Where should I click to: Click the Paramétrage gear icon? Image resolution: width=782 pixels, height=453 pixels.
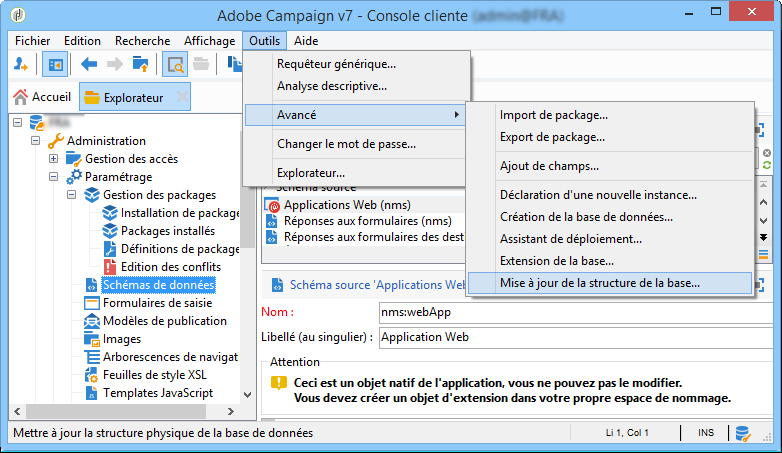[74, 177]
